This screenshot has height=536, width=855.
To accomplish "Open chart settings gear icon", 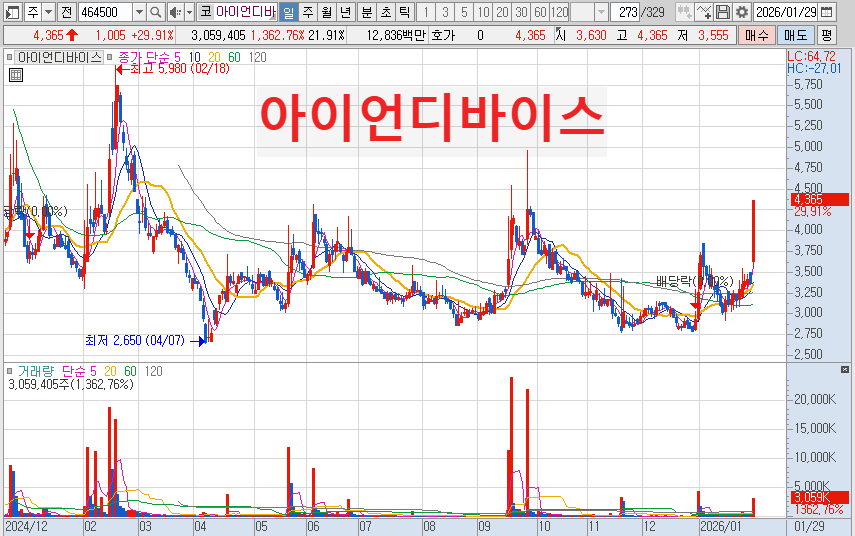I will coord(742,11).
